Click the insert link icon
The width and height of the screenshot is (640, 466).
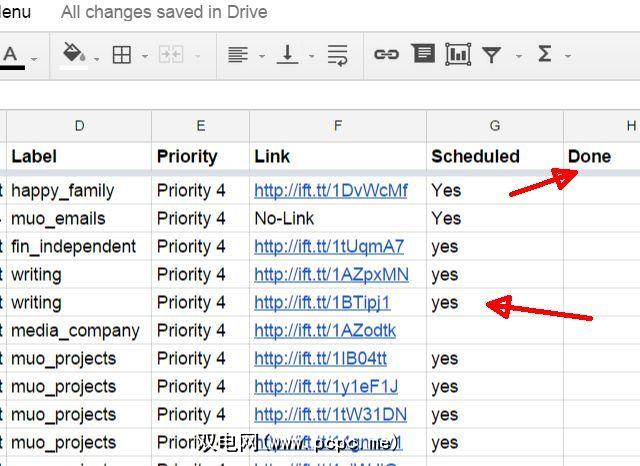point(386,55)
